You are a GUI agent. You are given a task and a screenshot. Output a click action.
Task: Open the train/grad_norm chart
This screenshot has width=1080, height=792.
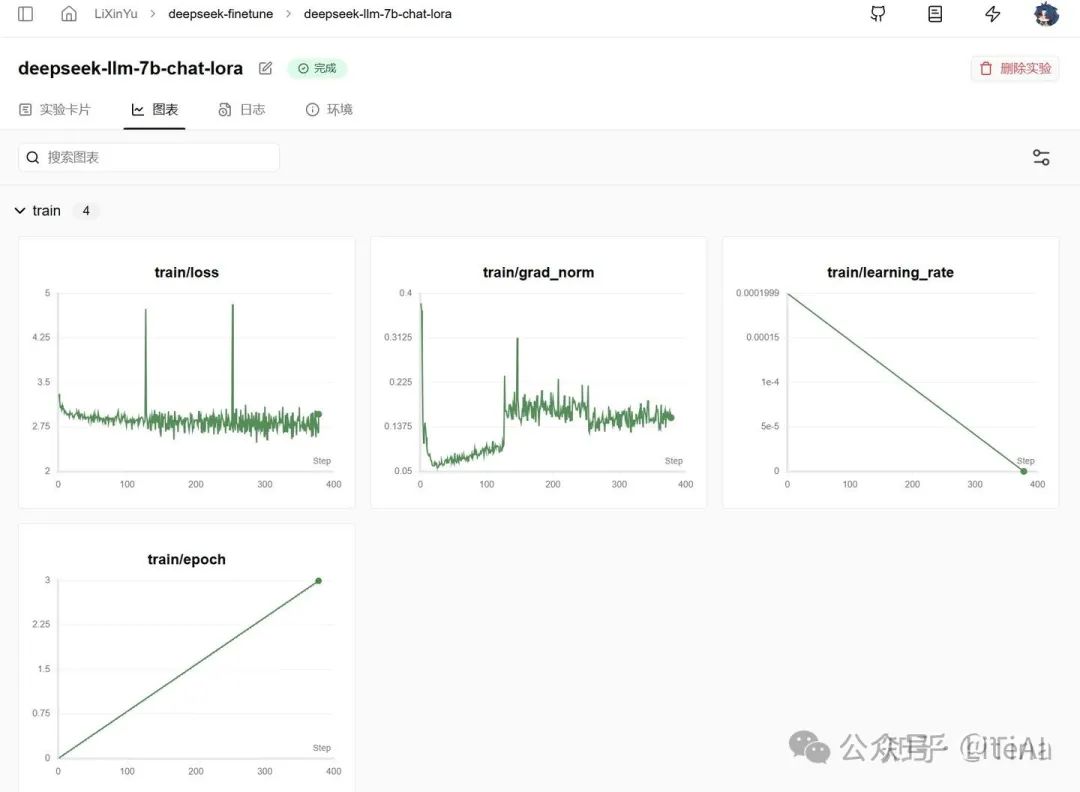(x=539, y=373)
